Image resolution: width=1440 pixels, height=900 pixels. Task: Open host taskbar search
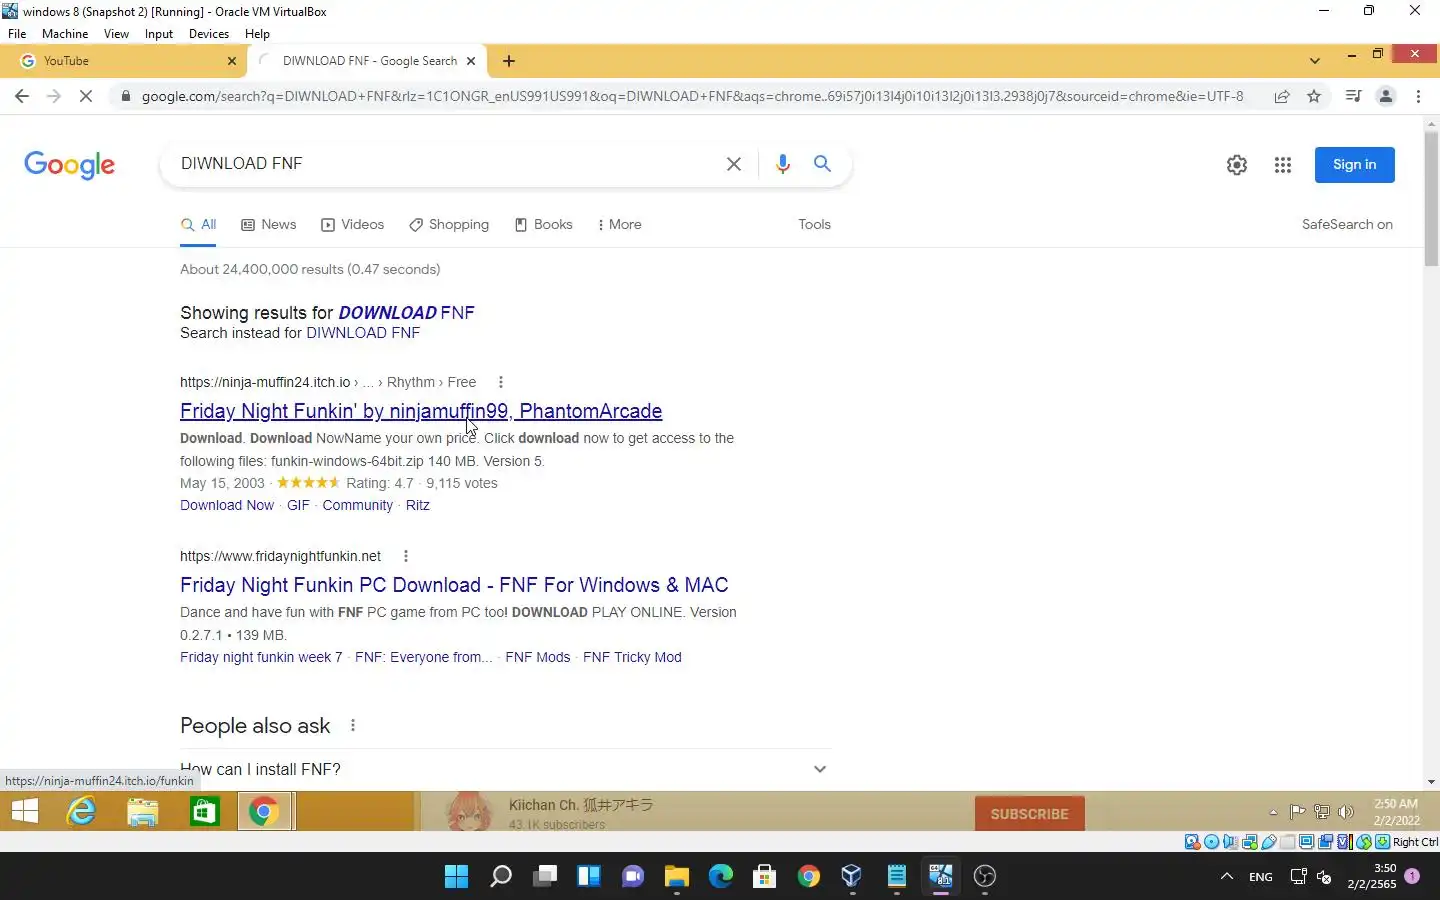coord(501,877)
